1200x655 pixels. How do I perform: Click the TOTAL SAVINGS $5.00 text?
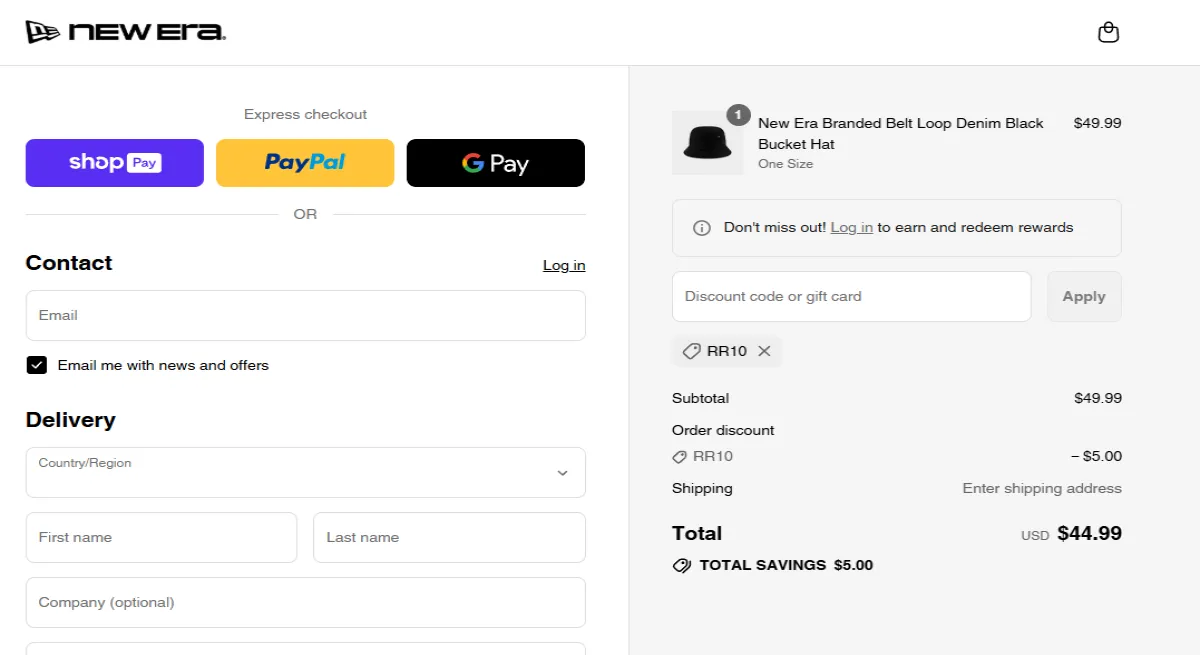click(786, 565)
